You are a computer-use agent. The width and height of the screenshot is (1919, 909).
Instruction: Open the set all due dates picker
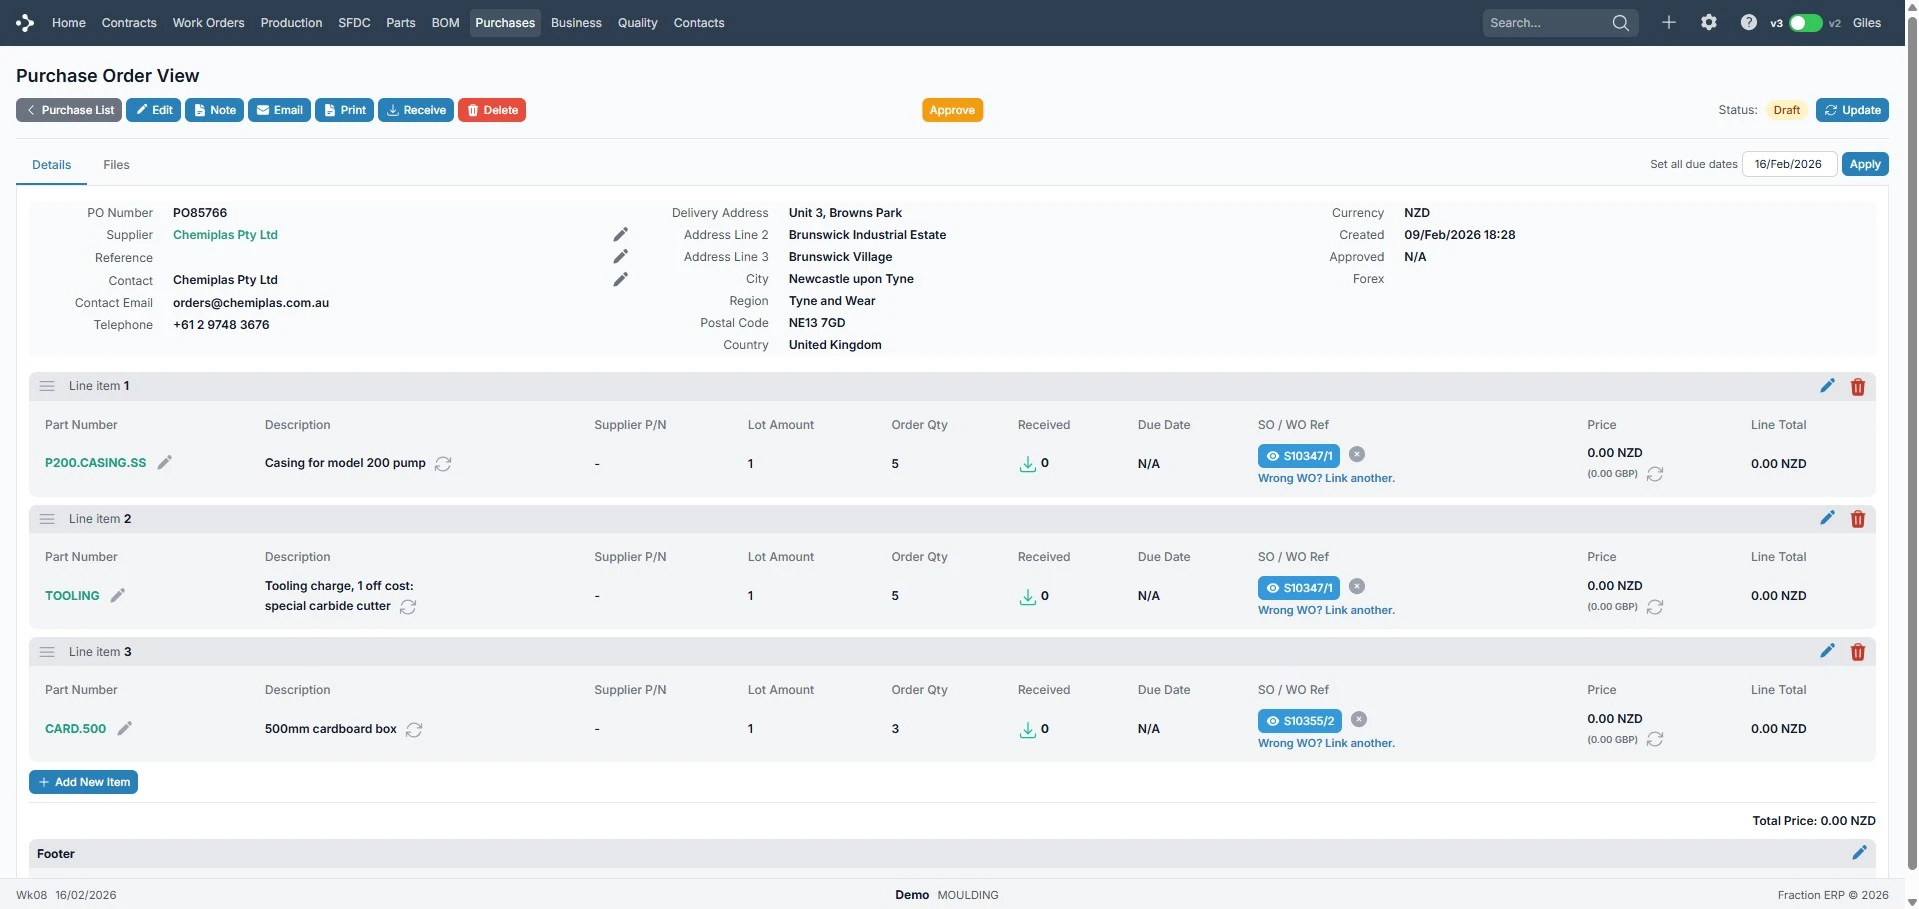pos(1788,164)
